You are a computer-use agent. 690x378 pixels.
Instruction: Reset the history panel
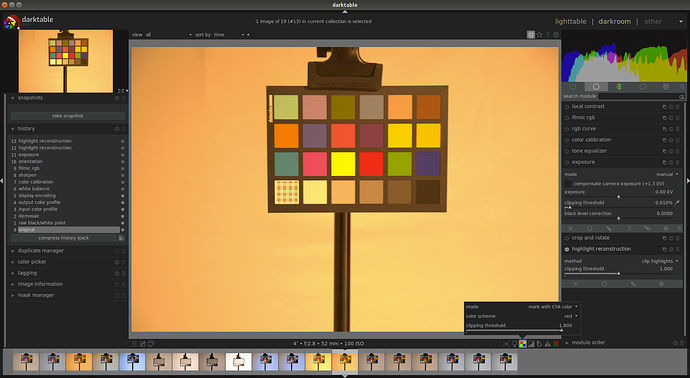[x=117, y=129]
